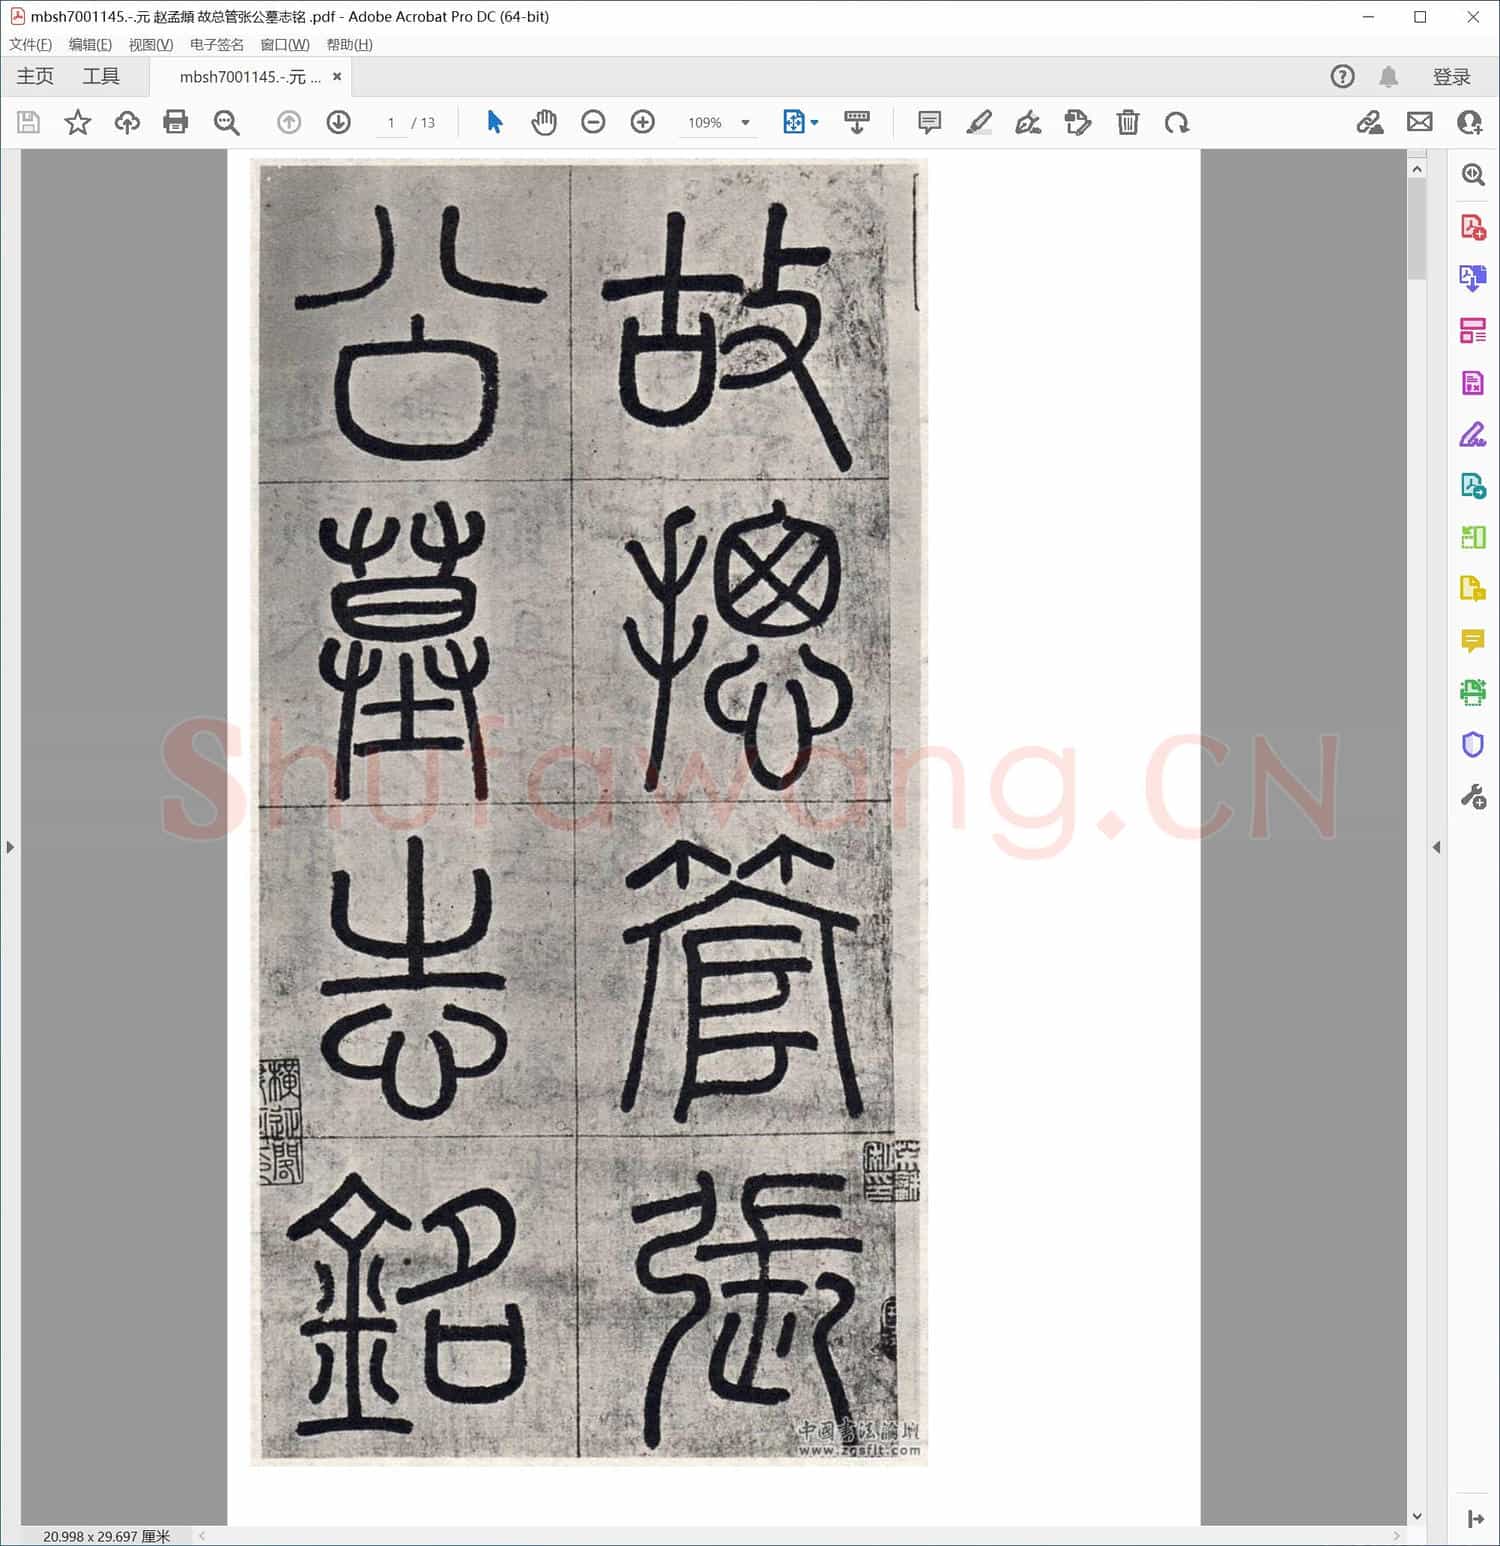Open the Add Sticky Note comment tool

tap(928, 122)
